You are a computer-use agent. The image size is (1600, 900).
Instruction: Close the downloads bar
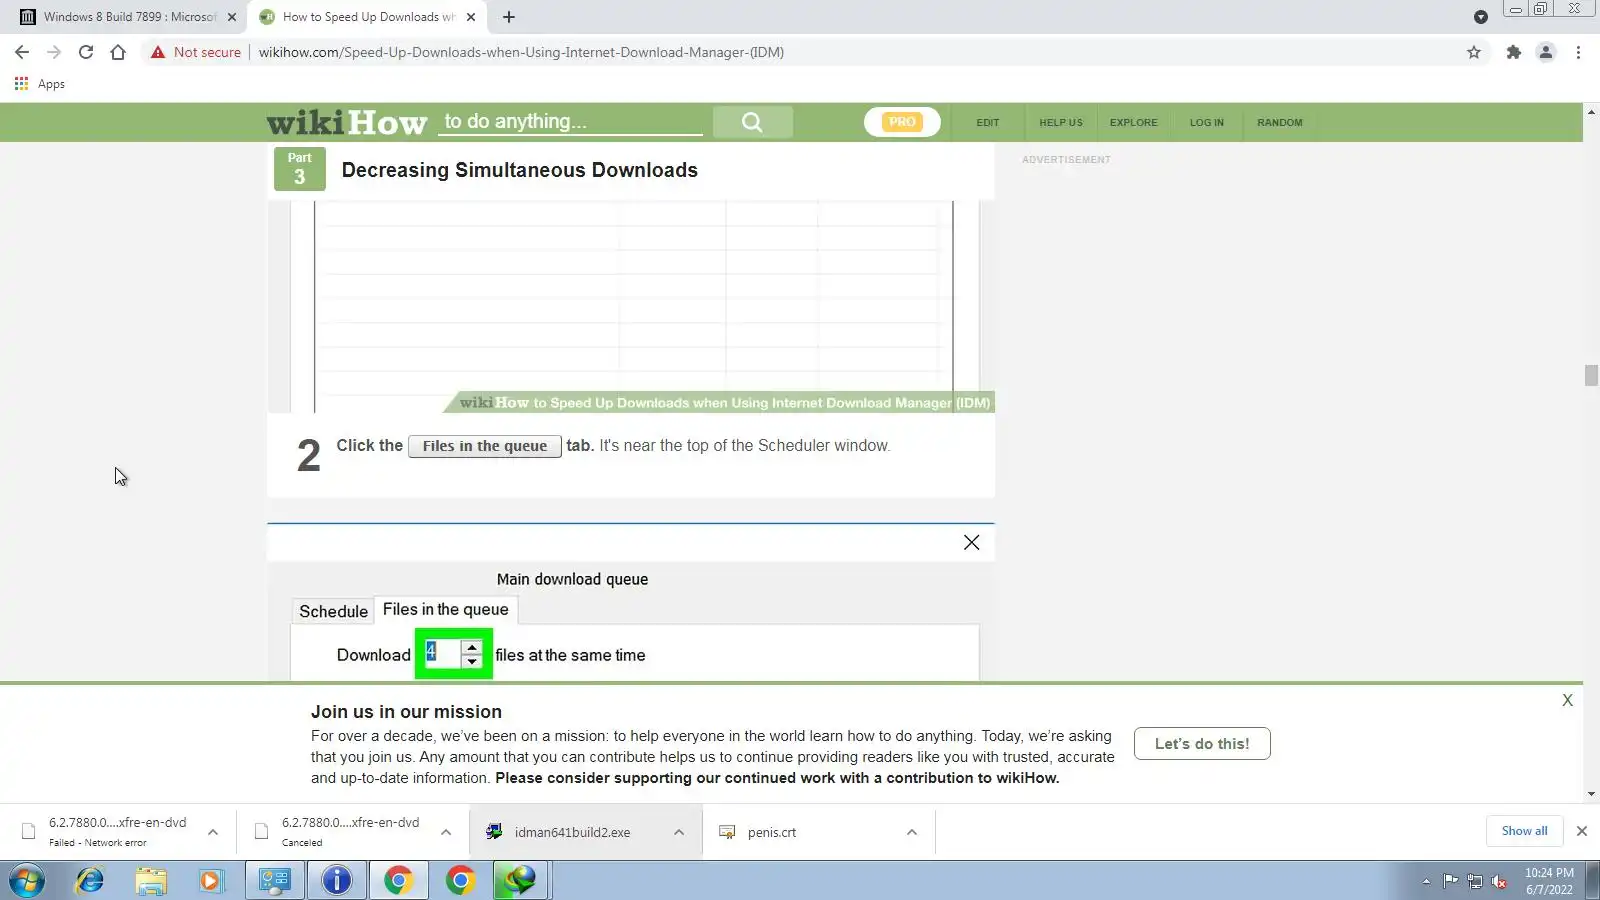[1582, 831]
